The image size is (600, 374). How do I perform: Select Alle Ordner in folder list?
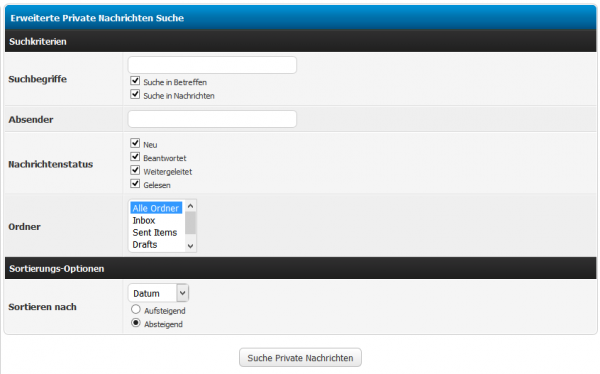156,208
